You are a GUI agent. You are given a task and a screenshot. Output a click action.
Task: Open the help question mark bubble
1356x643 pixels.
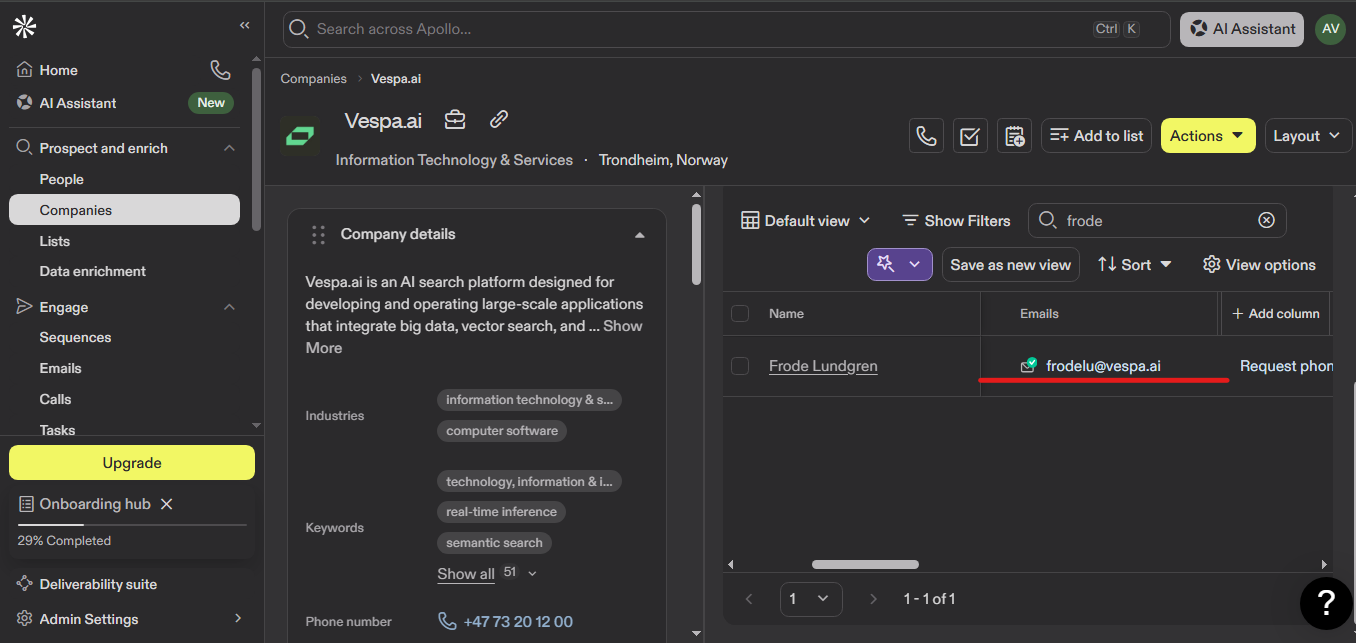1326,603
